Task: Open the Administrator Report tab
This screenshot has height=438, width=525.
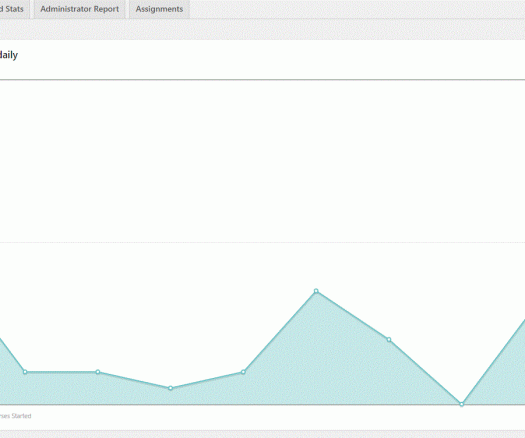Action: coord(79,9)
